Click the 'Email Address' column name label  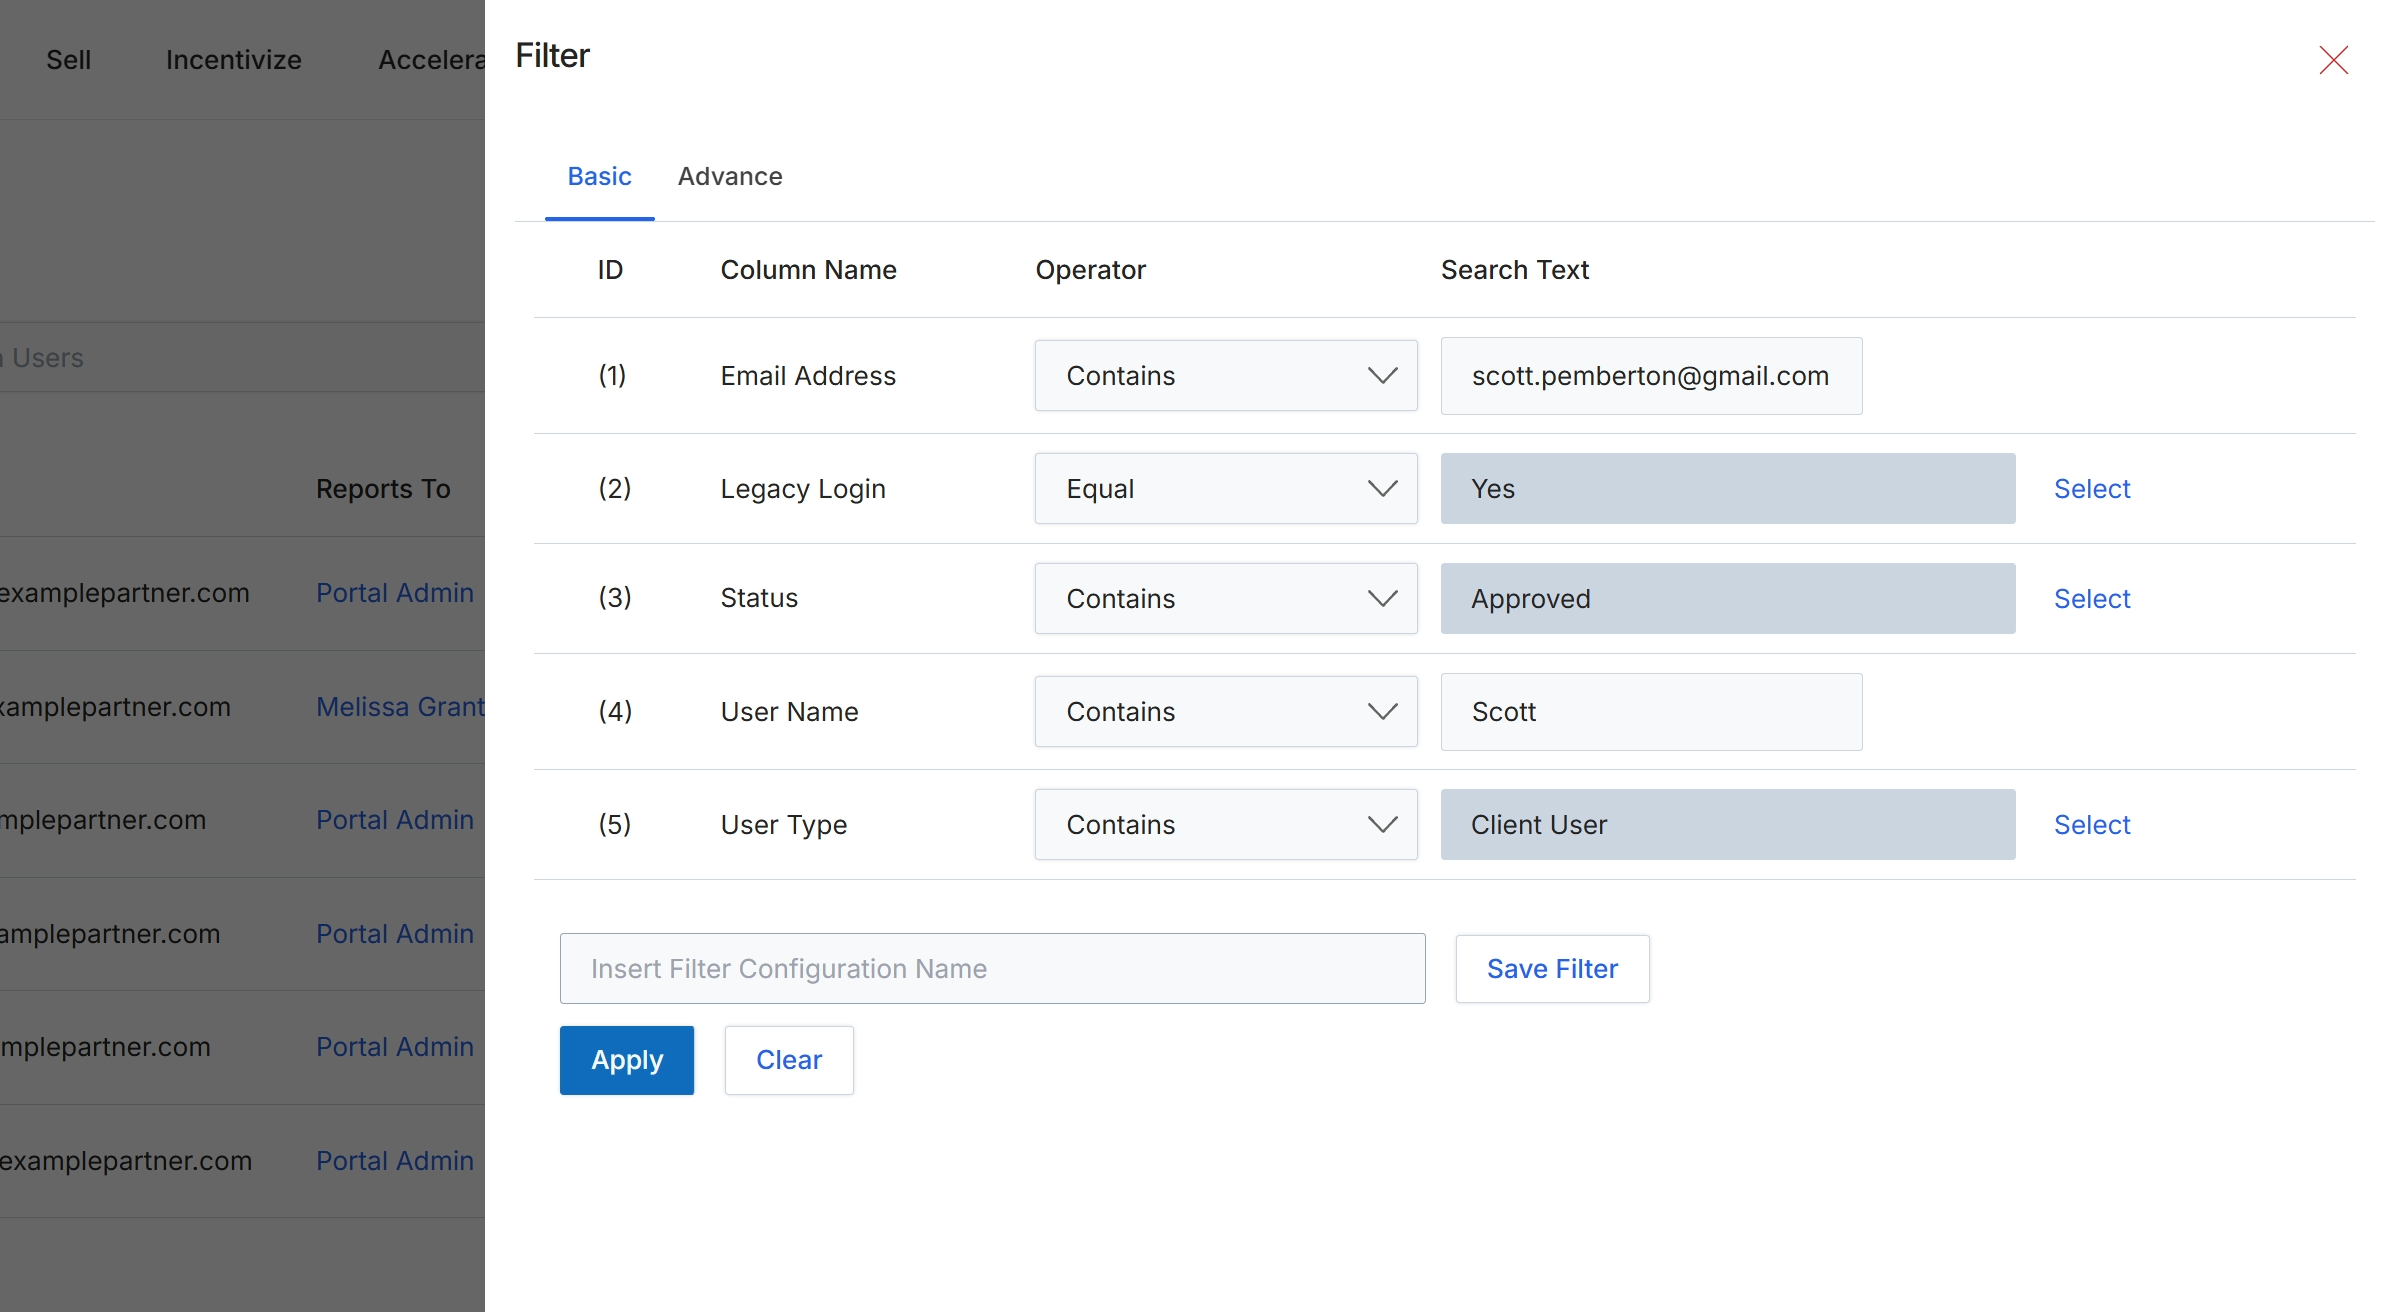pyautogui.click(x=808, y=375)
